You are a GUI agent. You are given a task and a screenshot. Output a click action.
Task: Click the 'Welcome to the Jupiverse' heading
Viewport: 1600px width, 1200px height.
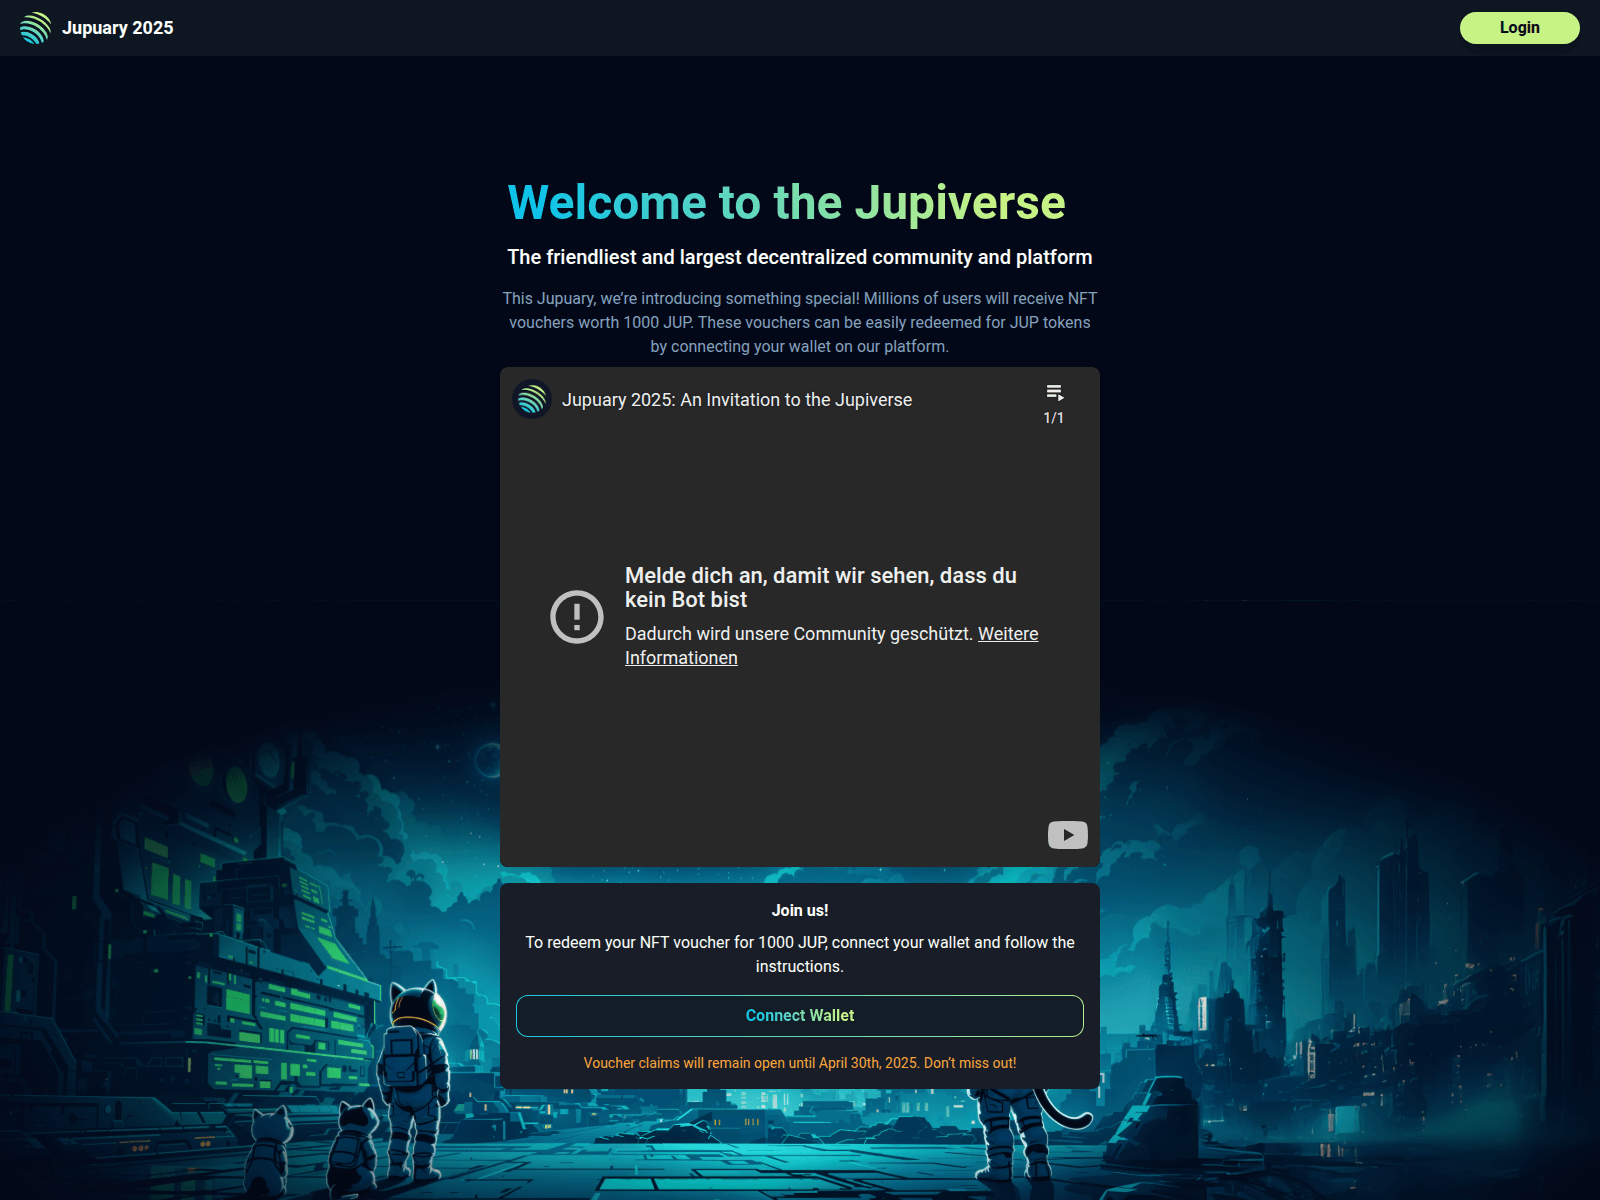pyautogui.click(x=786, y=203)
